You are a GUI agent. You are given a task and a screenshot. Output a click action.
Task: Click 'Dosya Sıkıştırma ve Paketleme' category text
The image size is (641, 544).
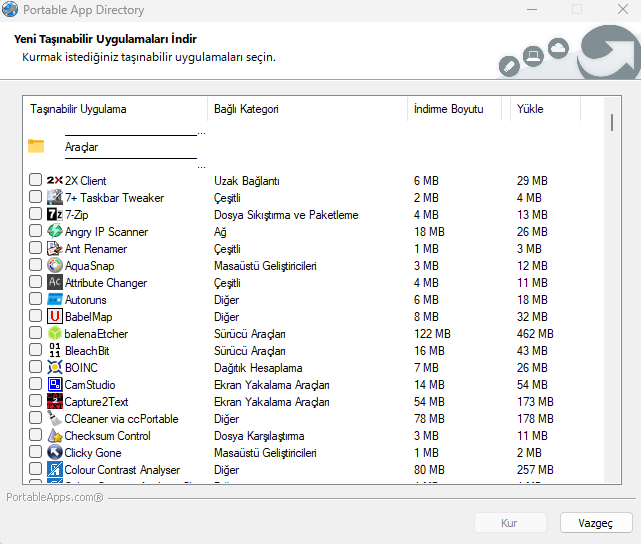(286, 215)
